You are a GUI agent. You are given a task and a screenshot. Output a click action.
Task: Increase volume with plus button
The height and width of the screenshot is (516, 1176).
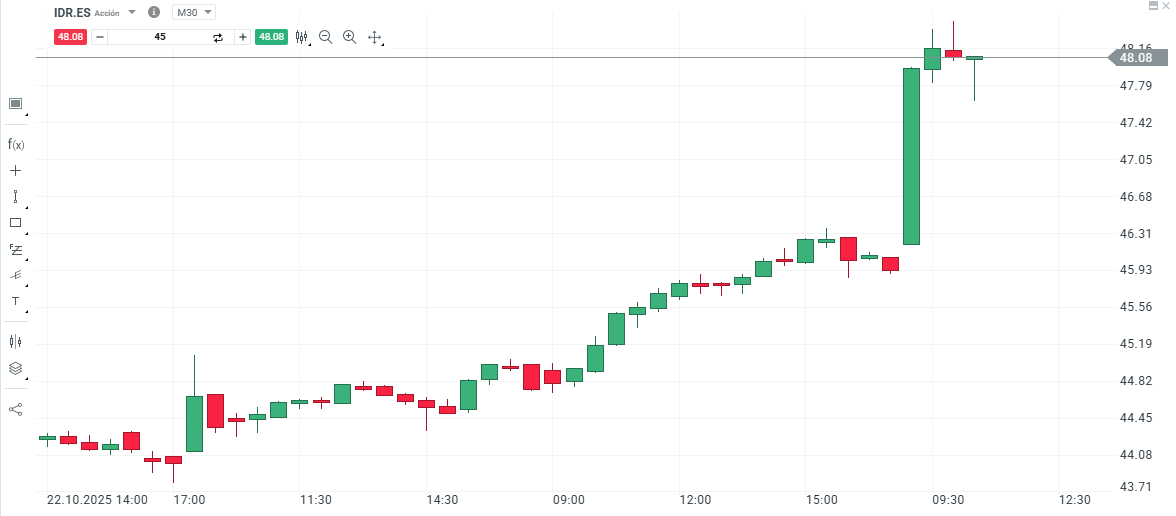(243, 37)
